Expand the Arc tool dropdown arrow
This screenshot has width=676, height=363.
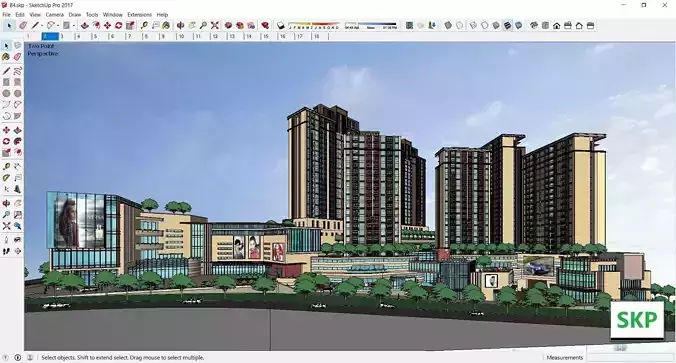click(x=58, y=25)
